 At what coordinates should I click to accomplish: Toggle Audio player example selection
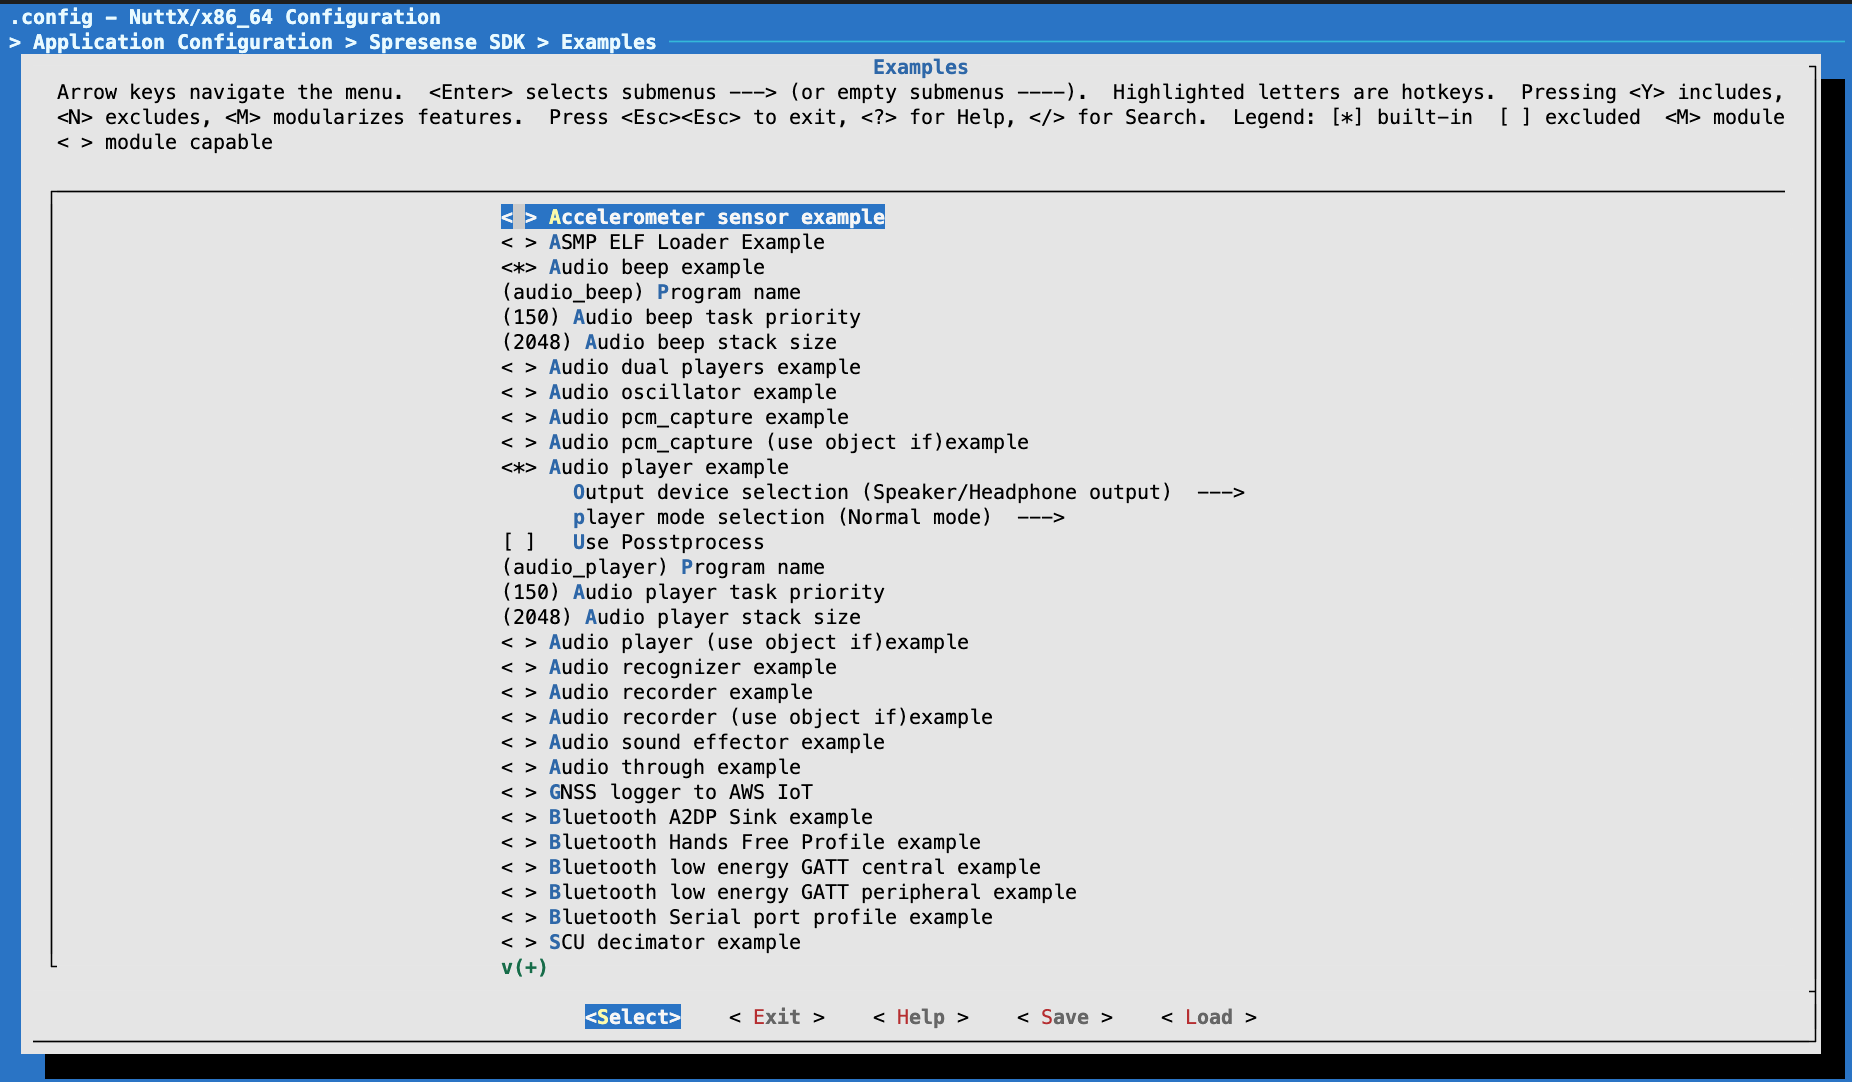[519, 467]
